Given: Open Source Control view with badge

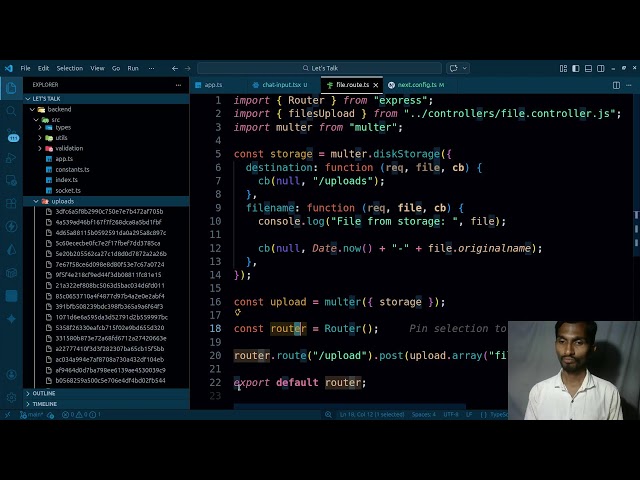Looking at the screenshot, I should [12, 135].
